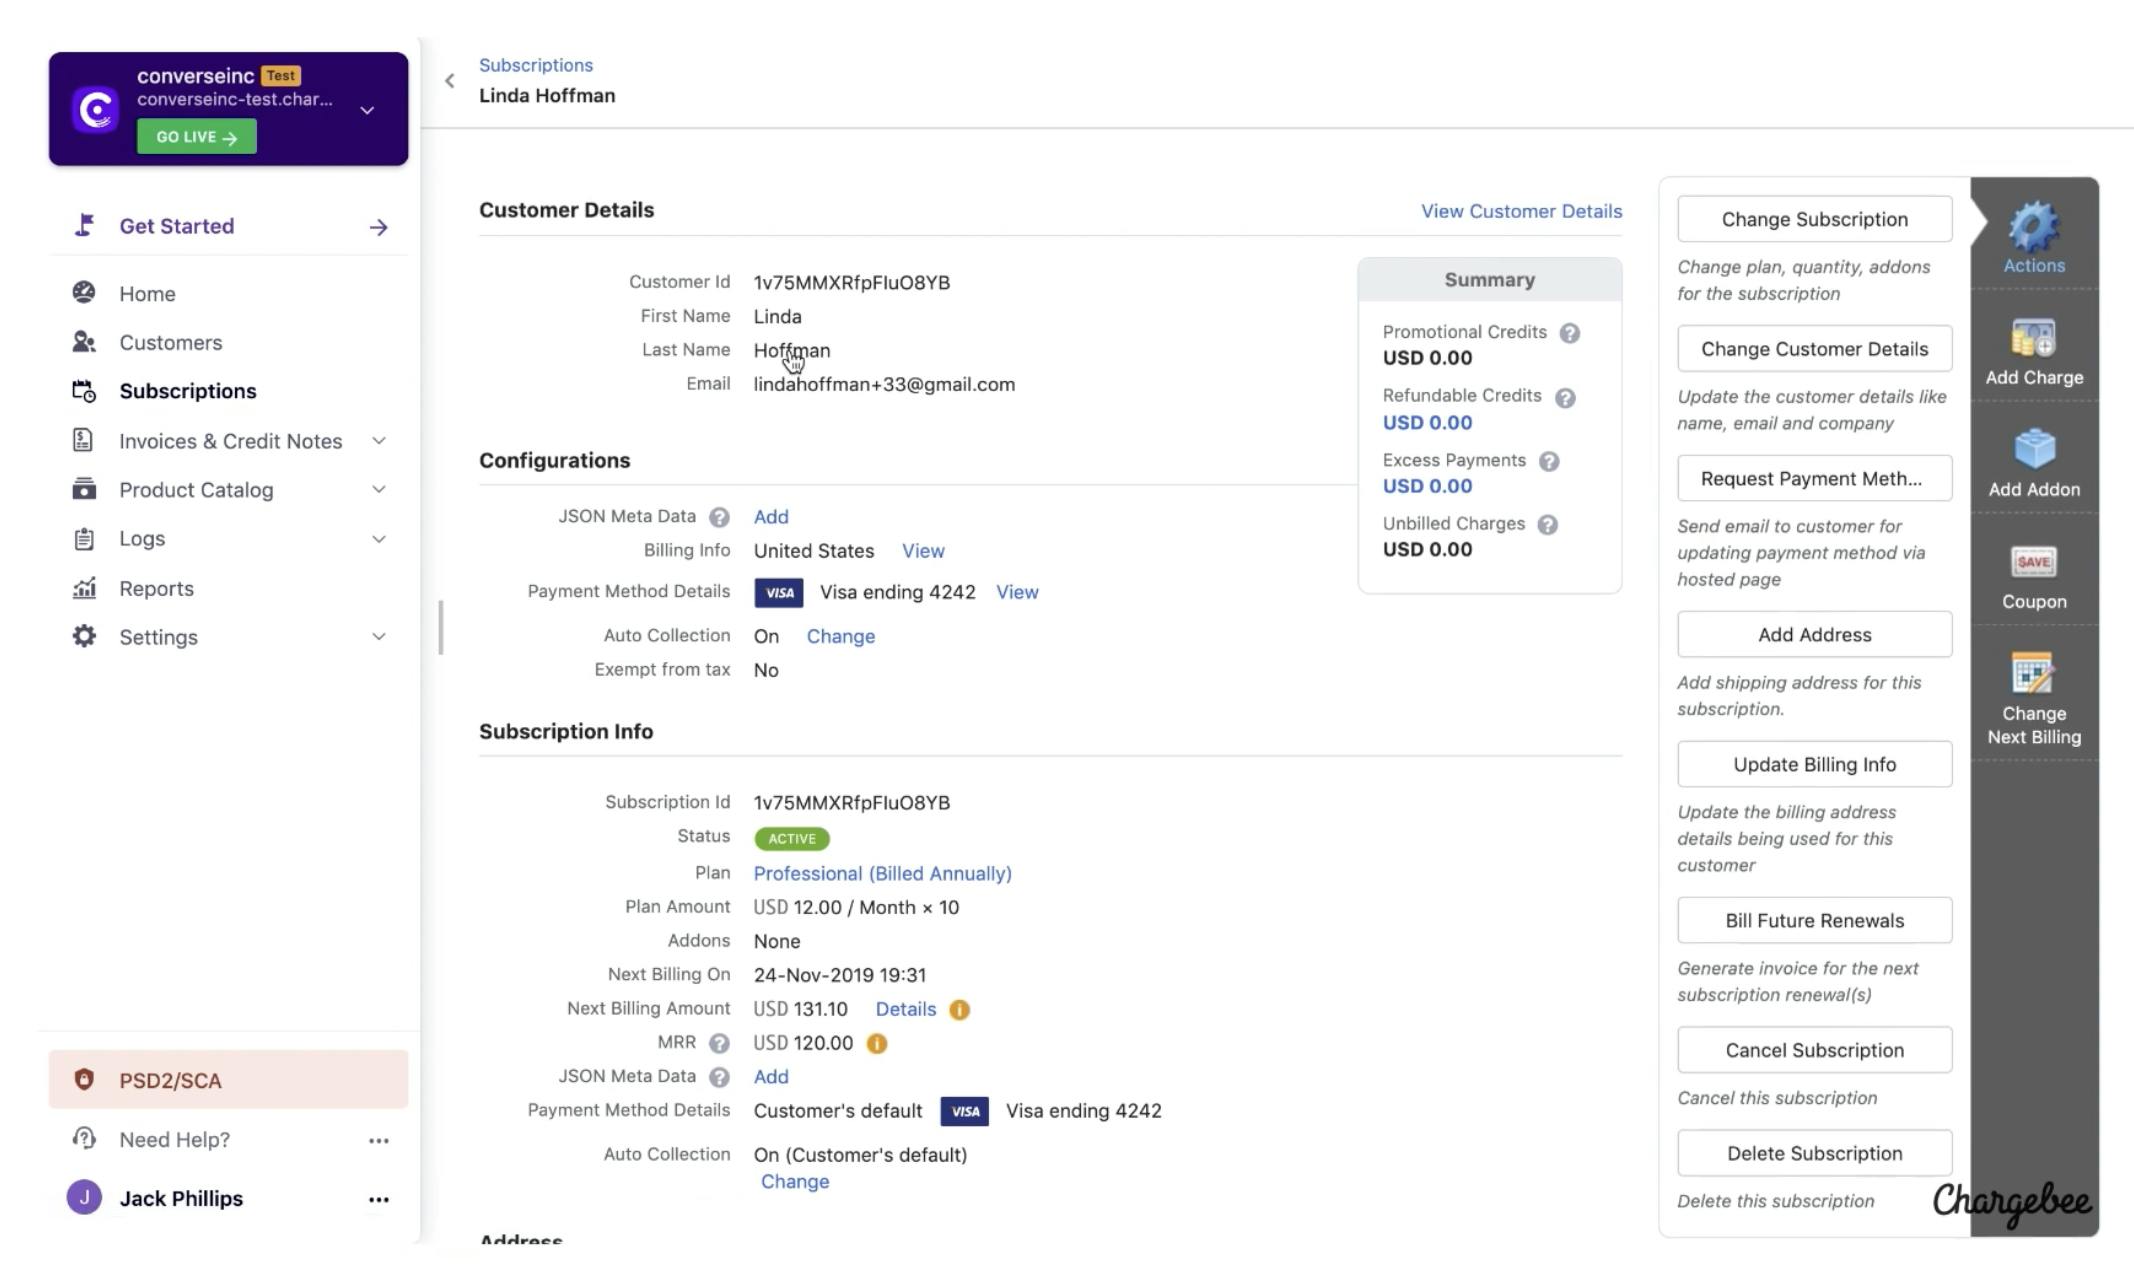2134x1264 pixels.
Task: Open Reports from sidebar
Action: [156, 589]
